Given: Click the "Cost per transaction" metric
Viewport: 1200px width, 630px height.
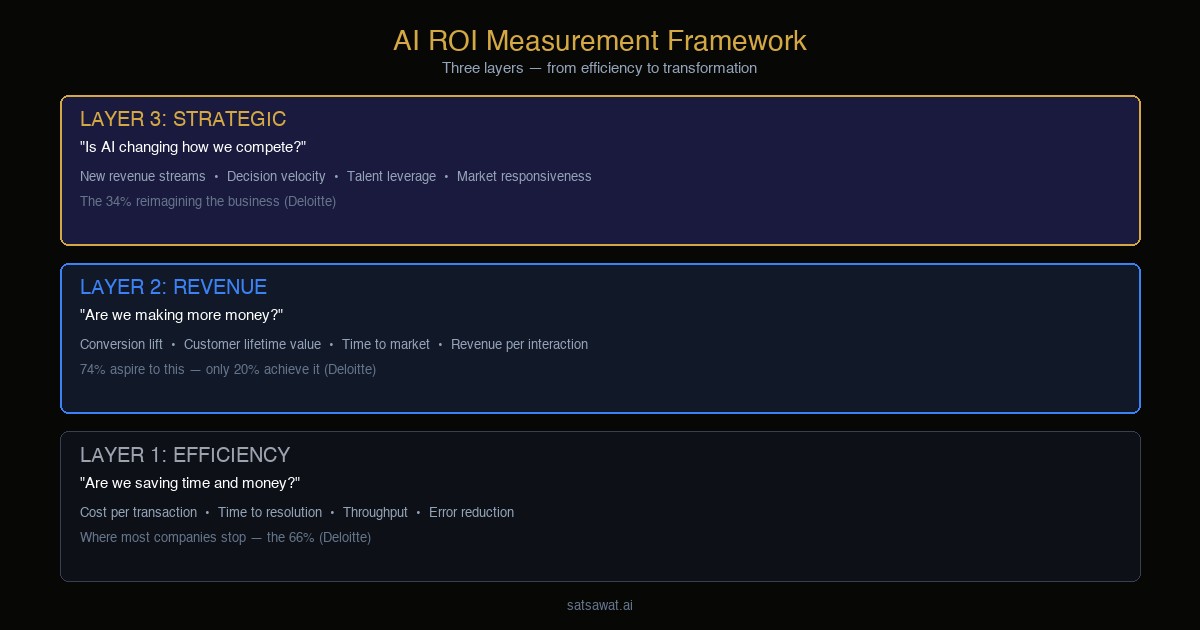Looking at the screenshot, I should click(138, 512).
